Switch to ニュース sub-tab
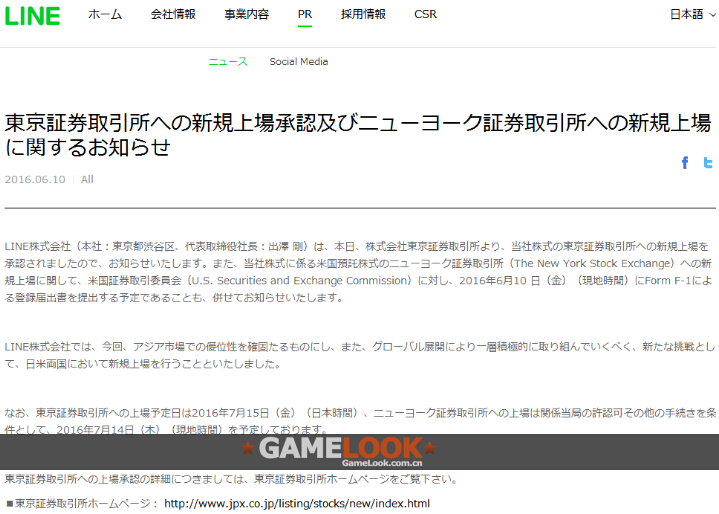This screenshot has height=514, width=719. 228,61
